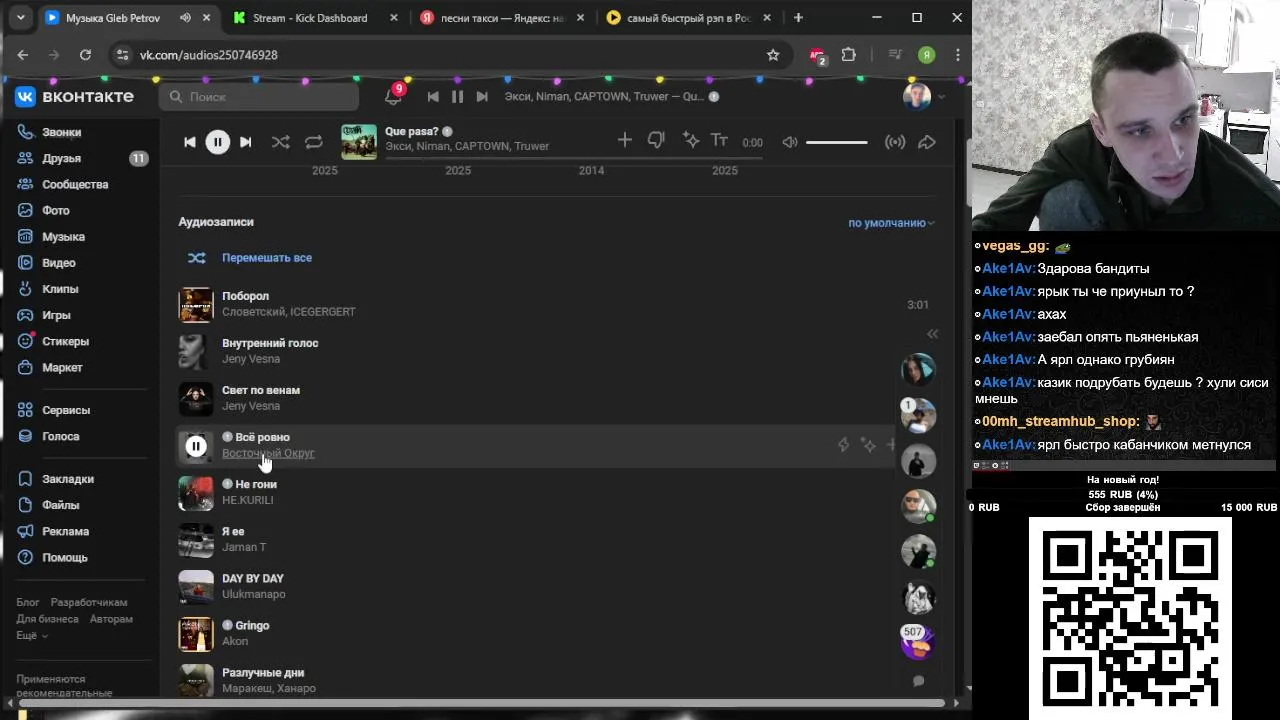This screenshot has width=1280, height=720.
Task: Open the Разработчикам footer link
Action: pyautogui.click(x=89, y=602)
